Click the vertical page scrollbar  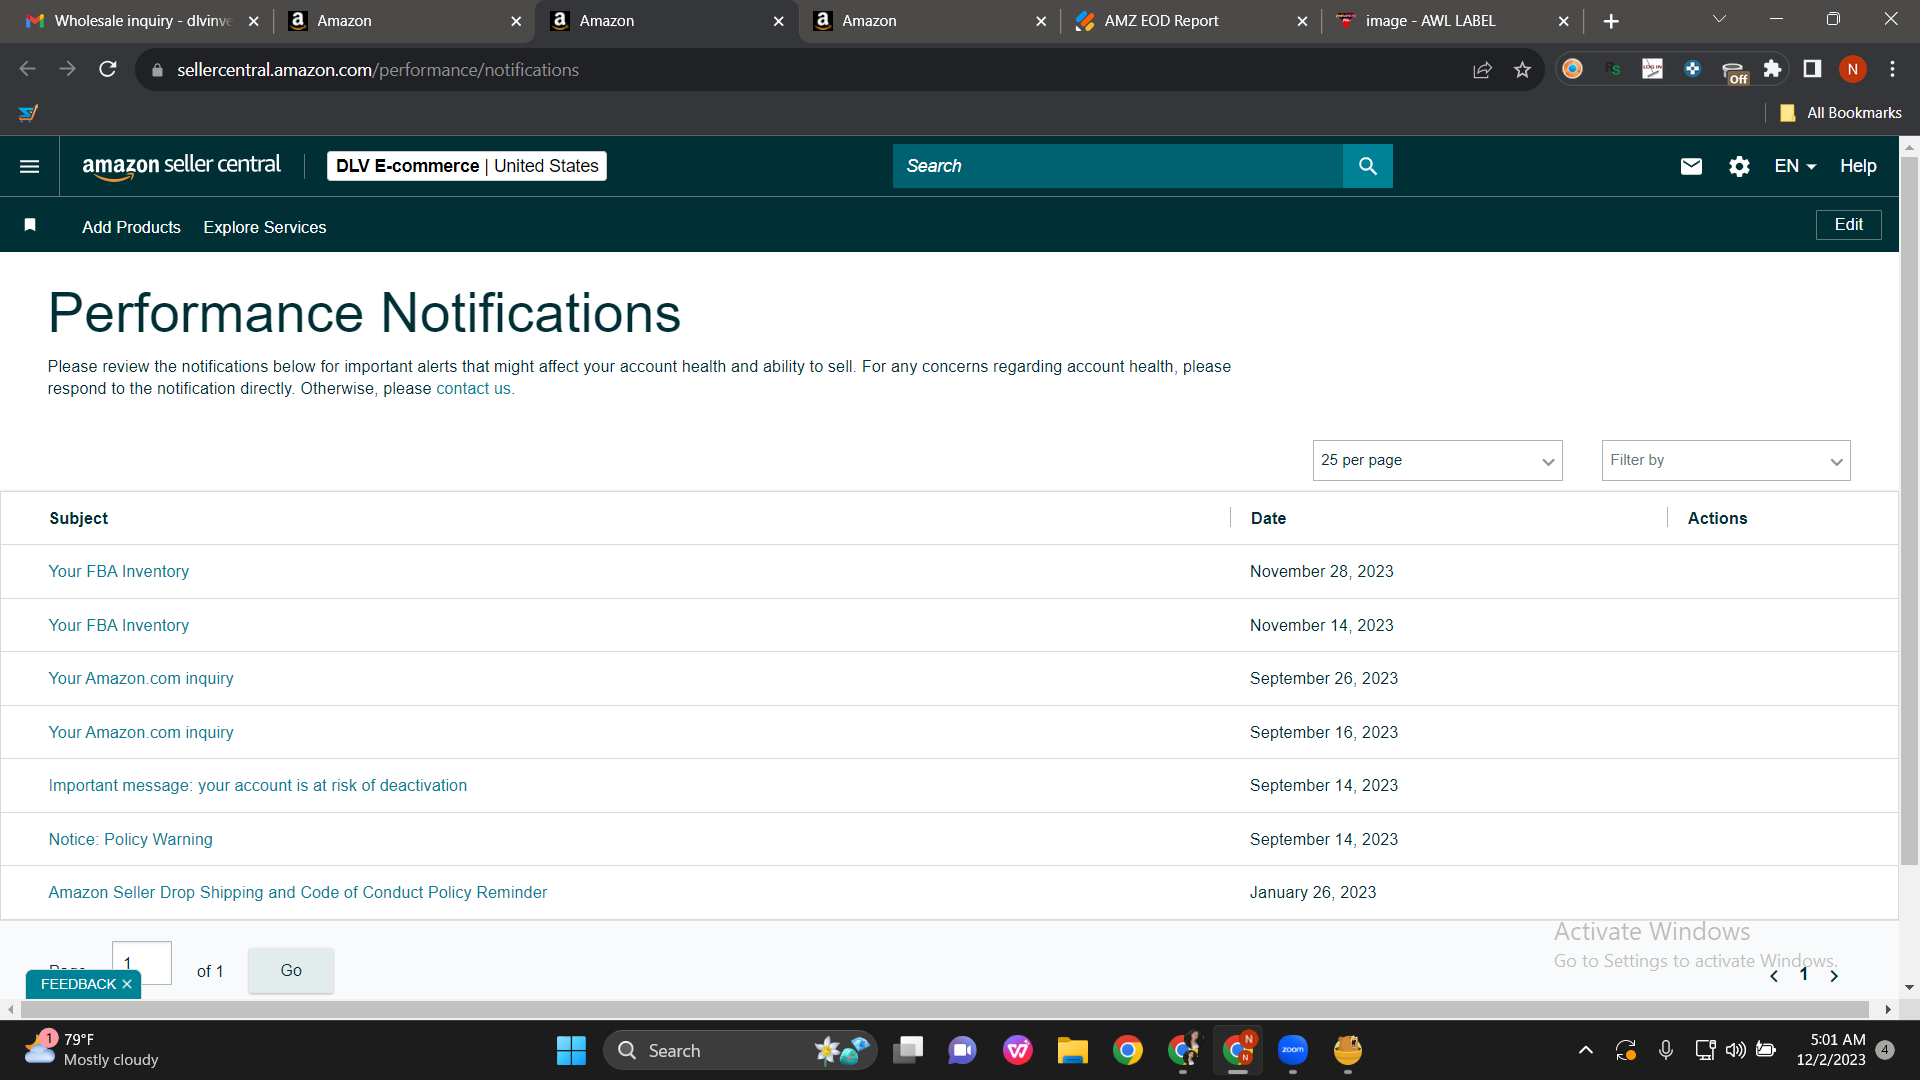(1909, 510)
